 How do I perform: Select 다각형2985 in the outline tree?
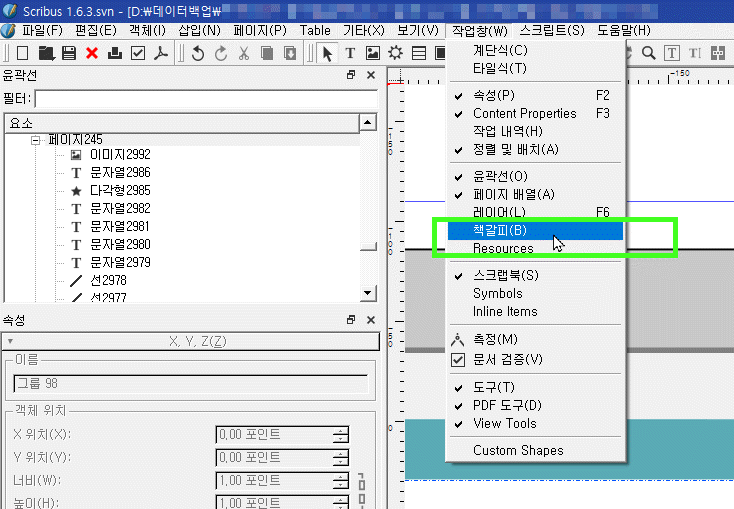(x=120, y=191)
